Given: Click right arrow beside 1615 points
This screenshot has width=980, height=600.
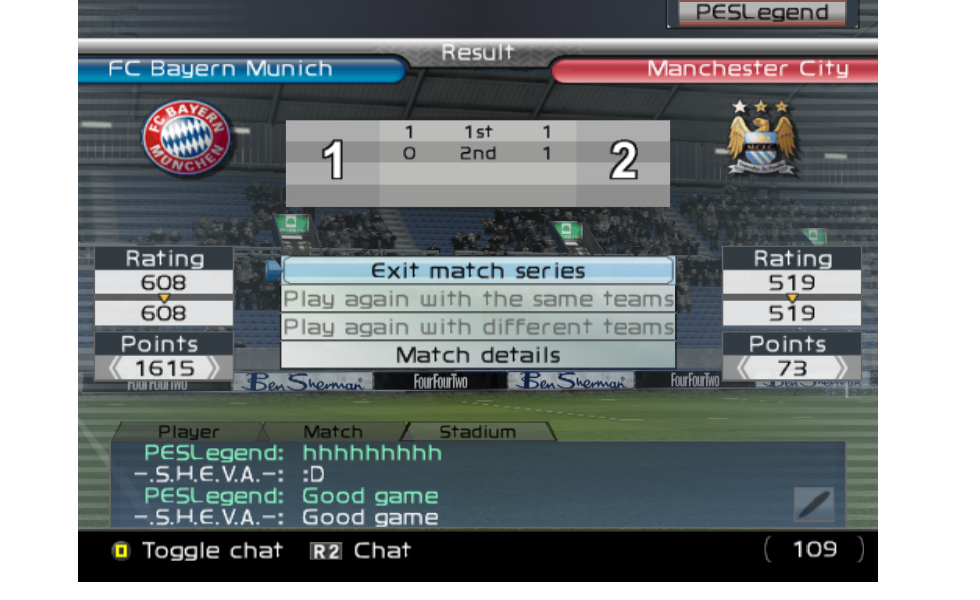Looking at the screenshot, I should point(213,368).
